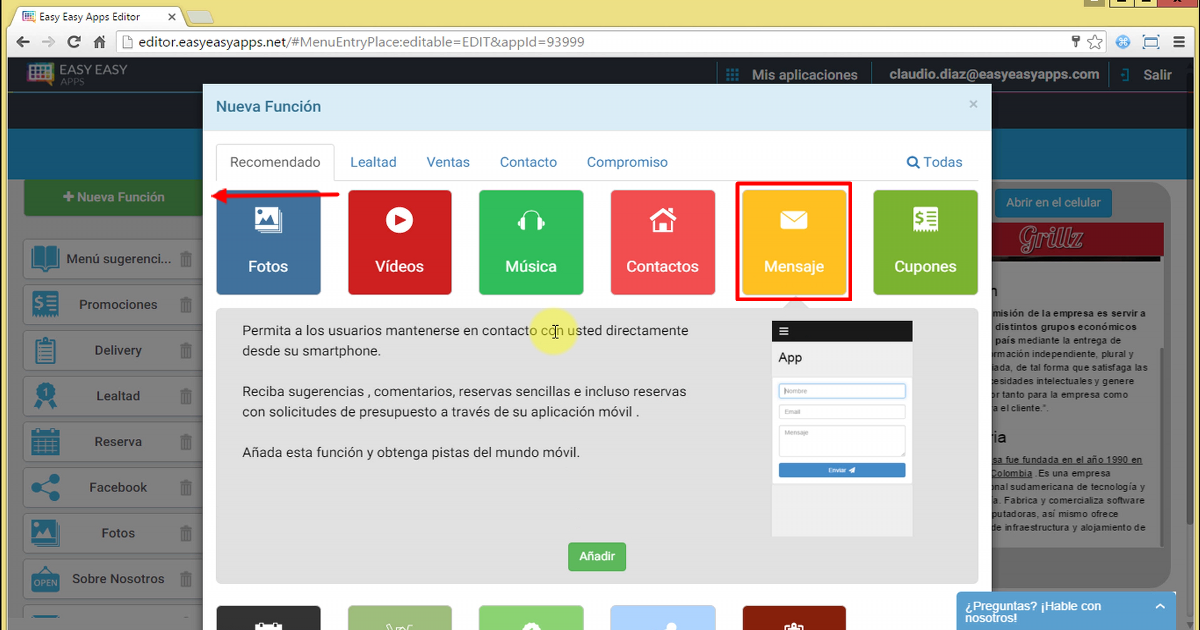Select the highlighted Mensaje function tile

793,242
